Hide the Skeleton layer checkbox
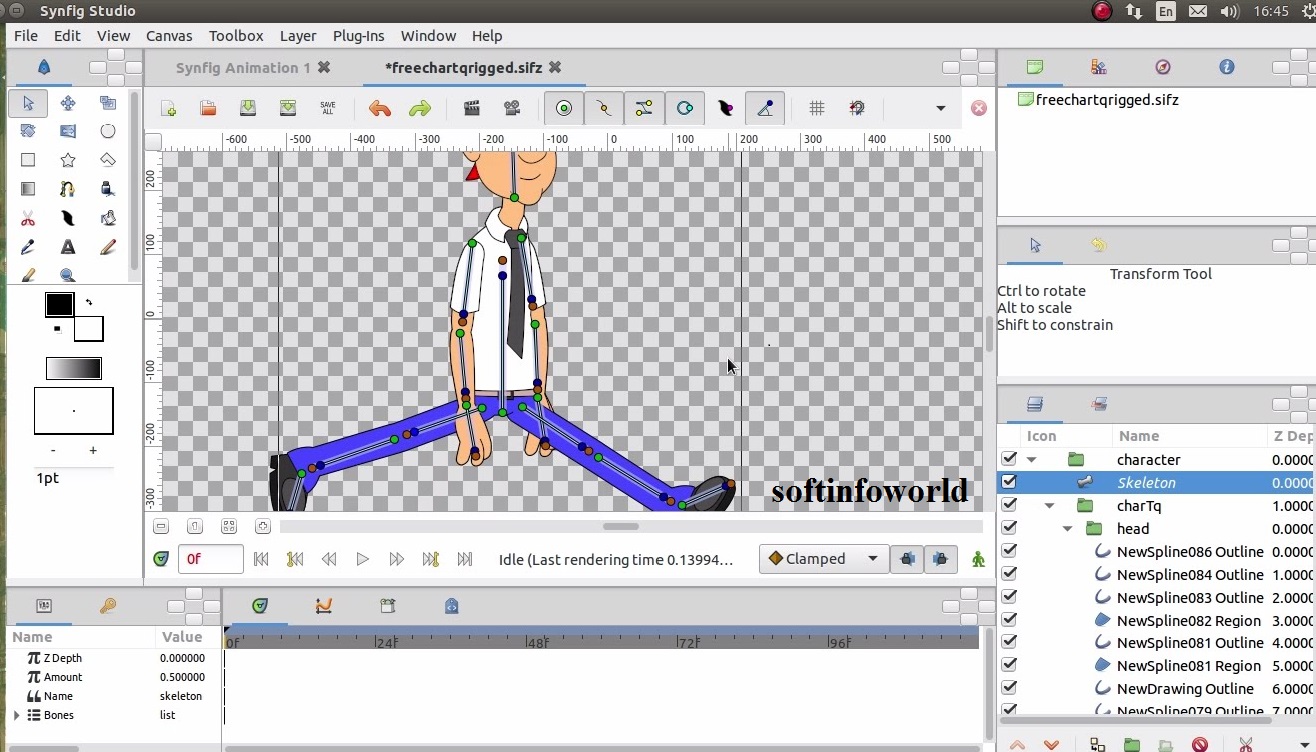This screenshot has height=752, width=1316. click(1008, 482)
